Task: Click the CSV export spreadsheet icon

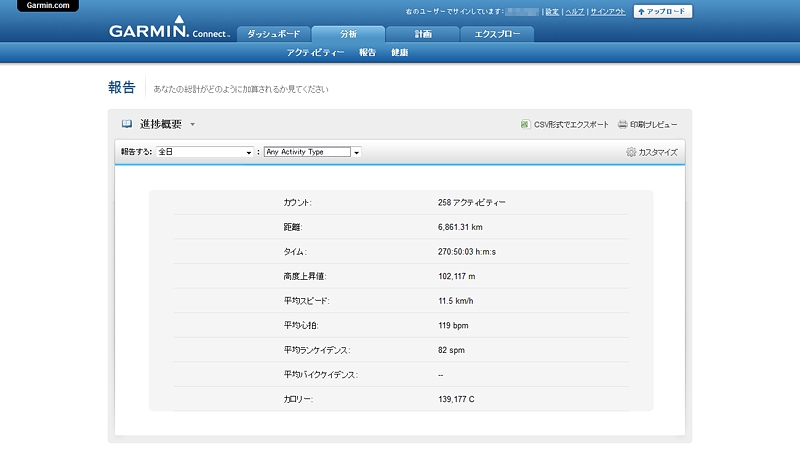Action: (x=525, y=125)
